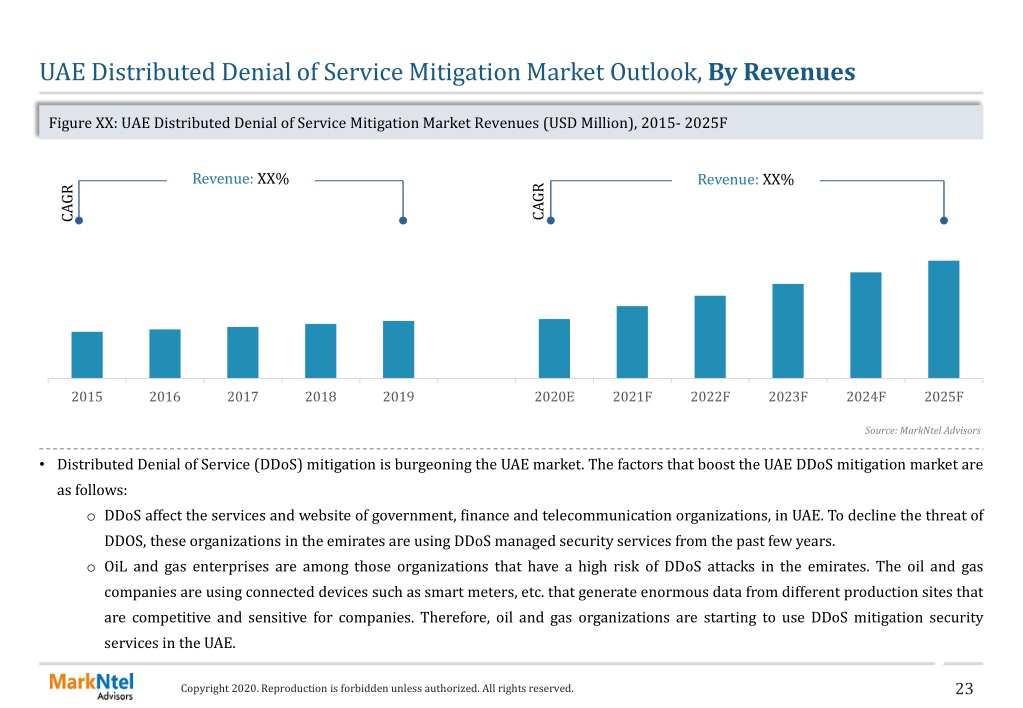Click the 2017 axis label
Image resolution: width=1023 pixels, height=708 pixels.
(x=243, y=397)
